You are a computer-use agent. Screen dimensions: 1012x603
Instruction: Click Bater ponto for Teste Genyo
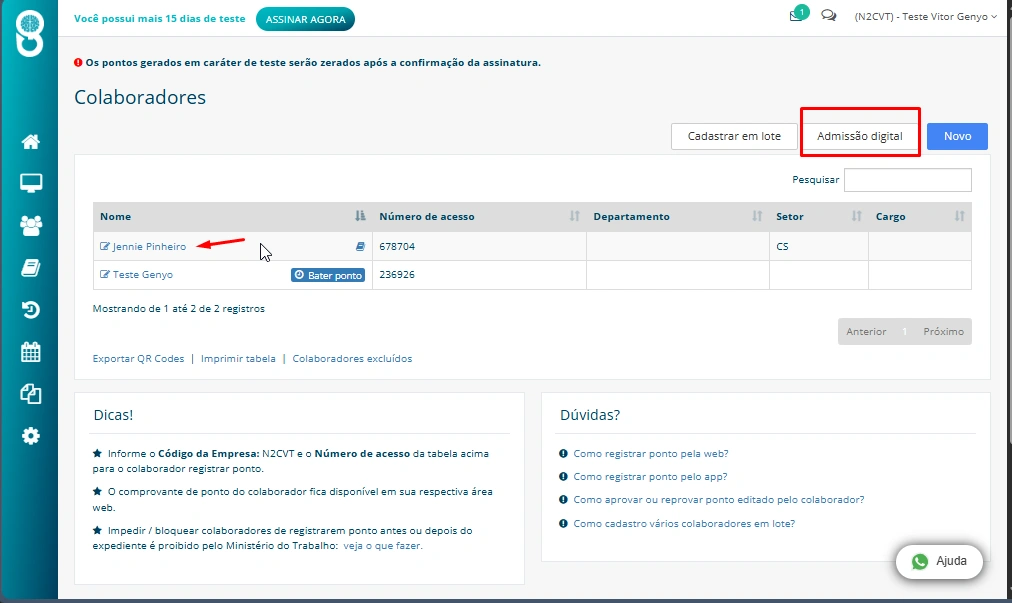[328, 275]
